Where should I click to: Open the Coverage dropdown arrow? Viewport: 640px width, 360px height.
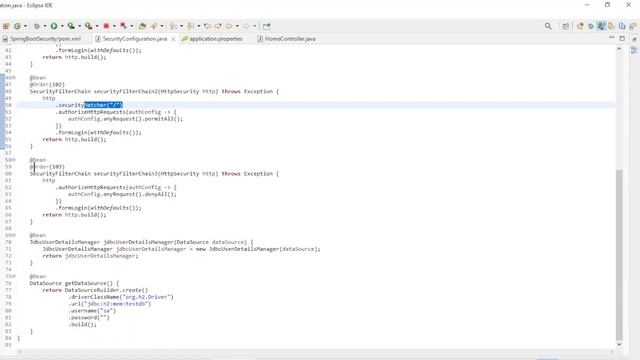tap(80, 26)
